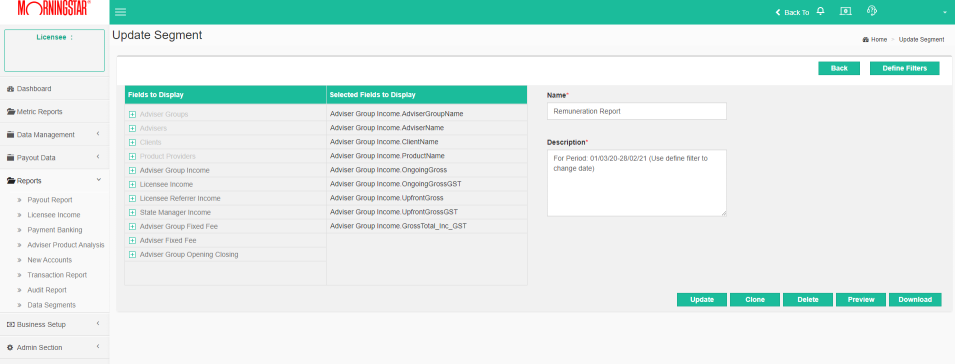Image resolution: width=955 pixels, height=364 pixels.
Task: Go to Home via breadcrumb
Action: coord(875,40)
